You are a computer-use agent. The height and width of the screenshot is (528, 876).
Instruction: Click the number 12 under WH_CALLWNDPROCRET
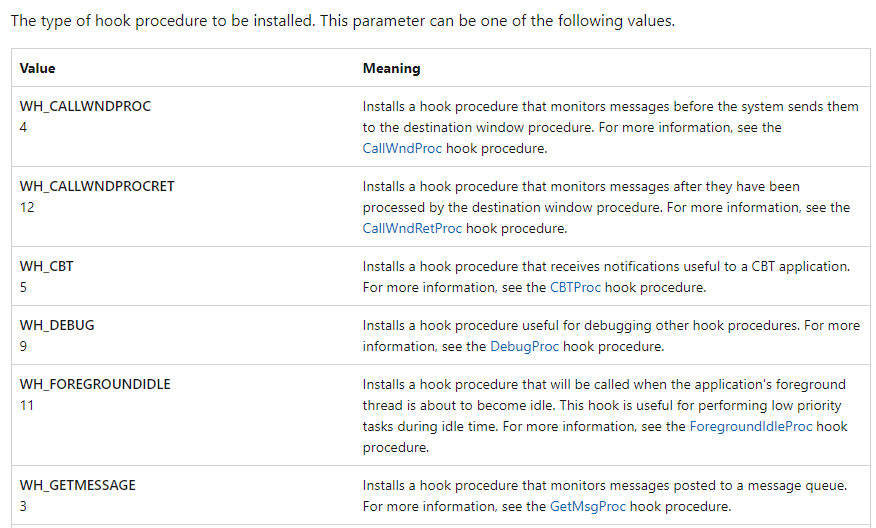point(27,207)
